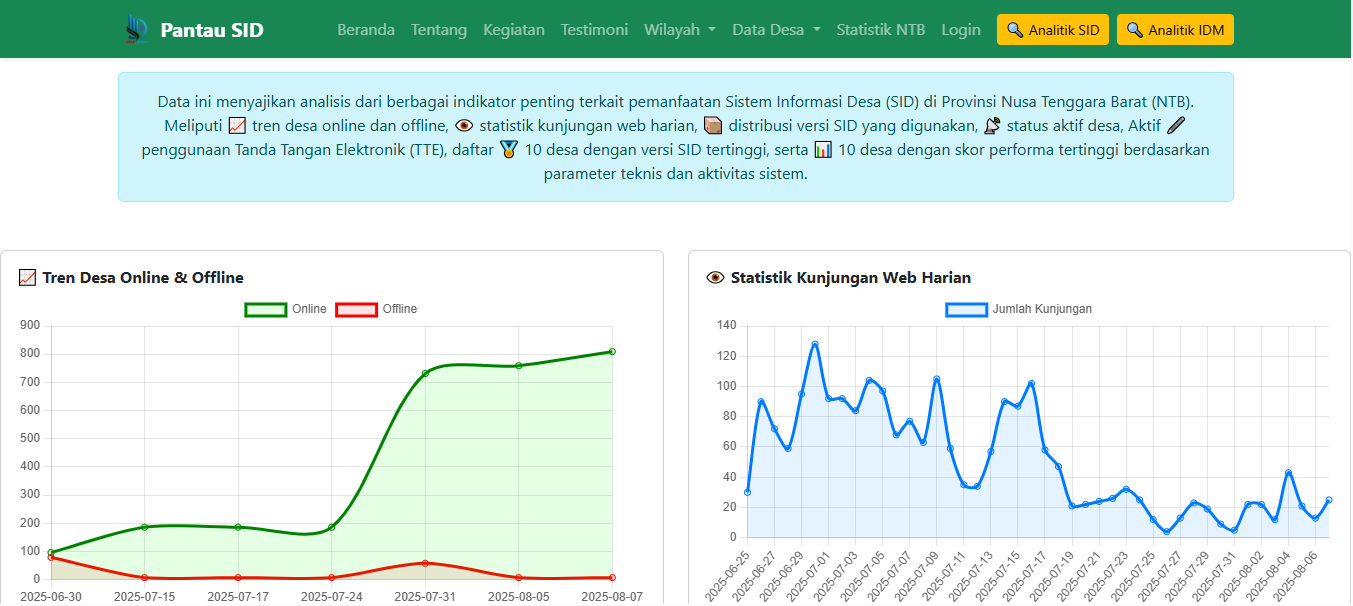Click the green Online legend color box
The width and height of the screenshot is (1353, 606).
(x=265, y=309)
